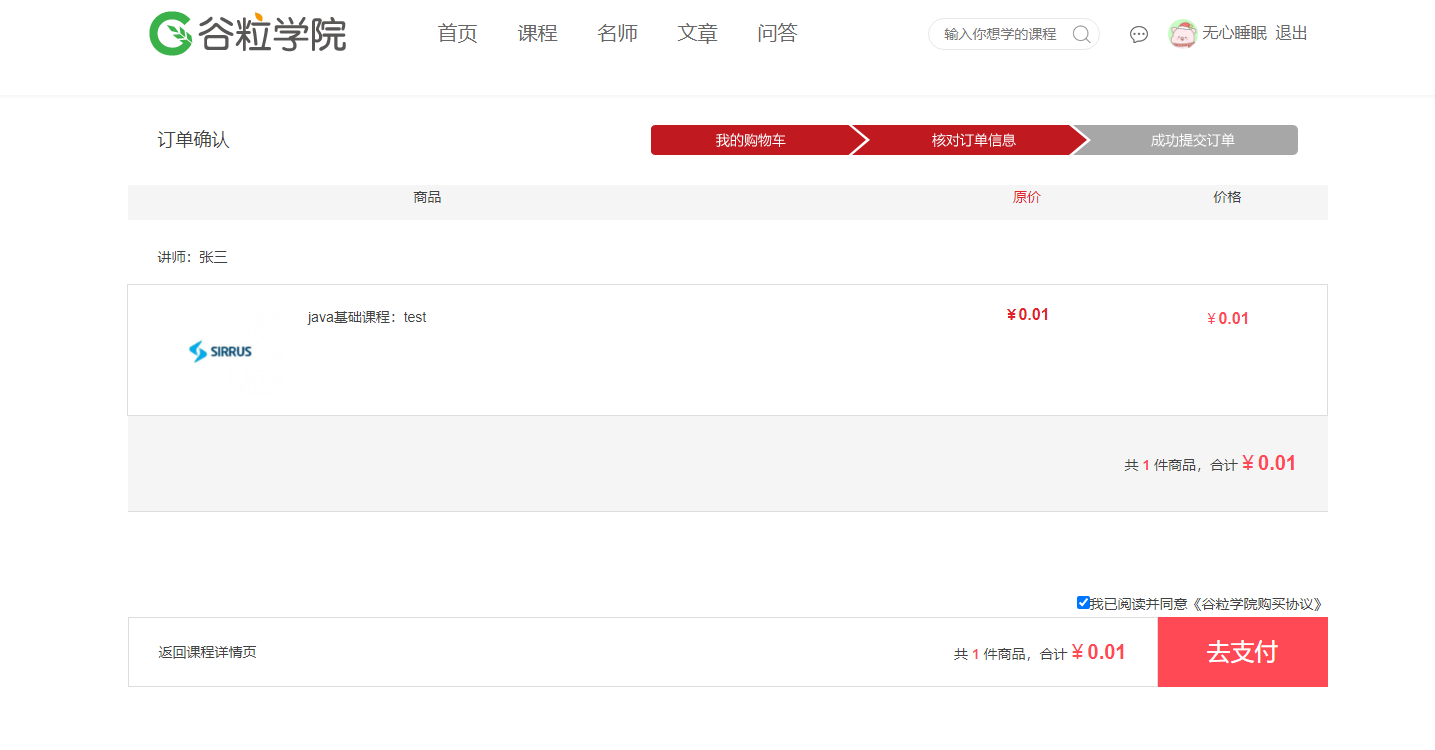
Task: Go to the 课程 nav item
Action: [x=538, y=33]
